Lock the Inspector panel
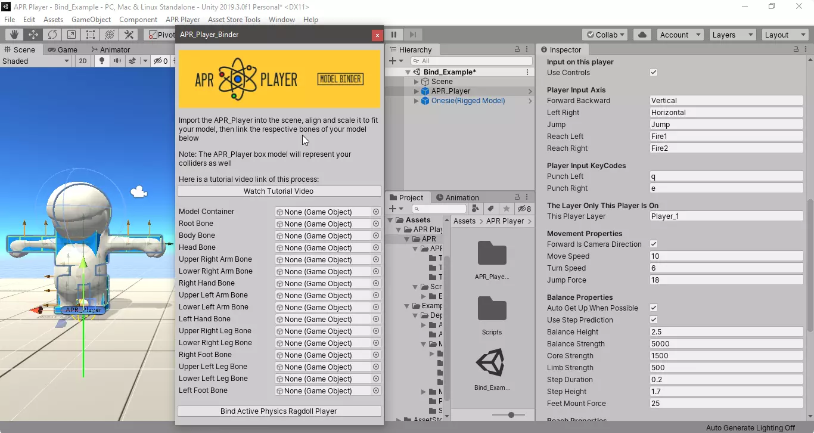Viewport: 814px width, 433px height. (796, 49)
